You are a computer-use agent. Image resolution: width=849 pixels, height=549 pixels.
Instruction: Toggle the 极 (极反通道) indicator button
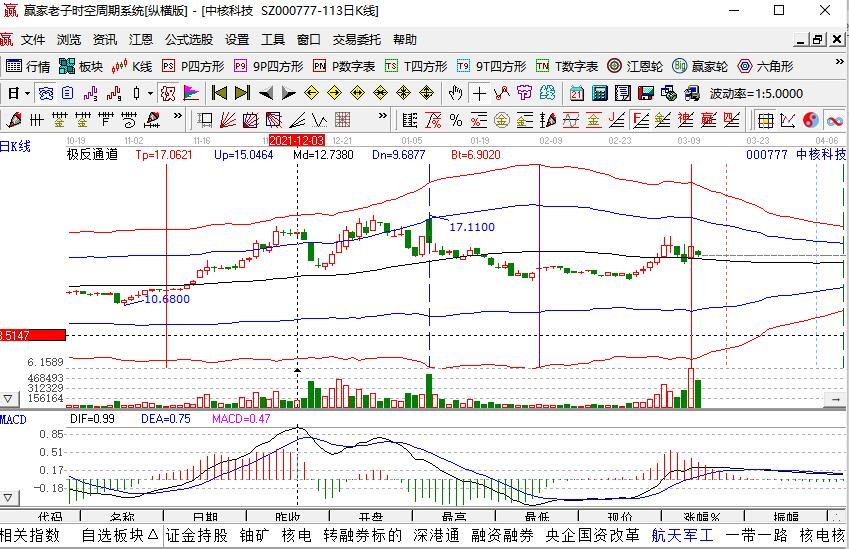(167, 93)
